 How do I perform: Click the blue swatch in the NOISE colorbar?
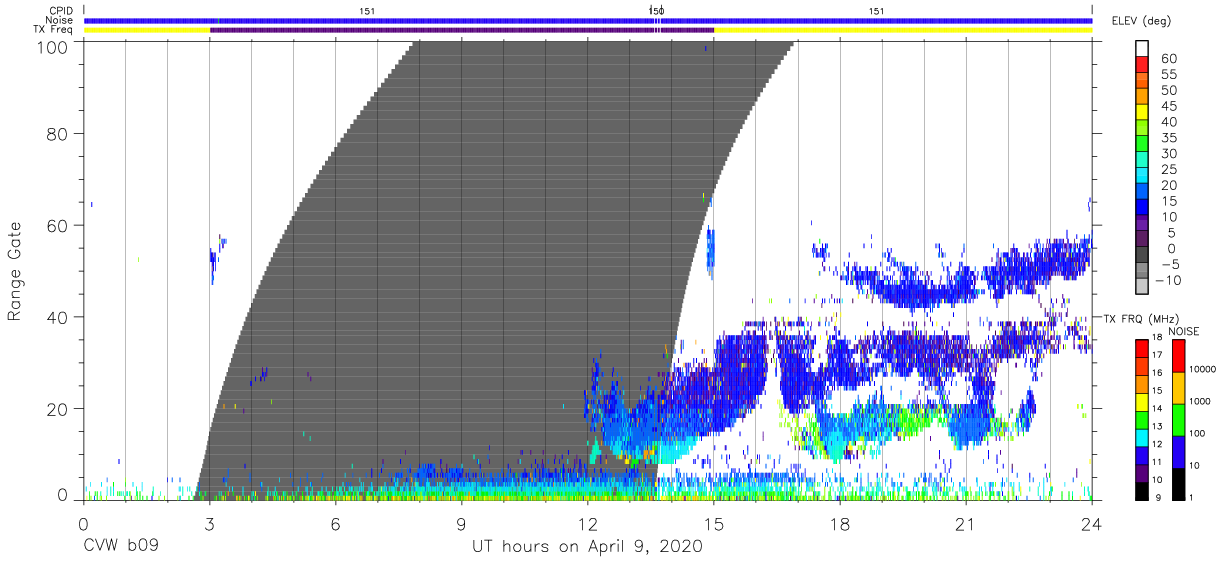point(1178,452)
